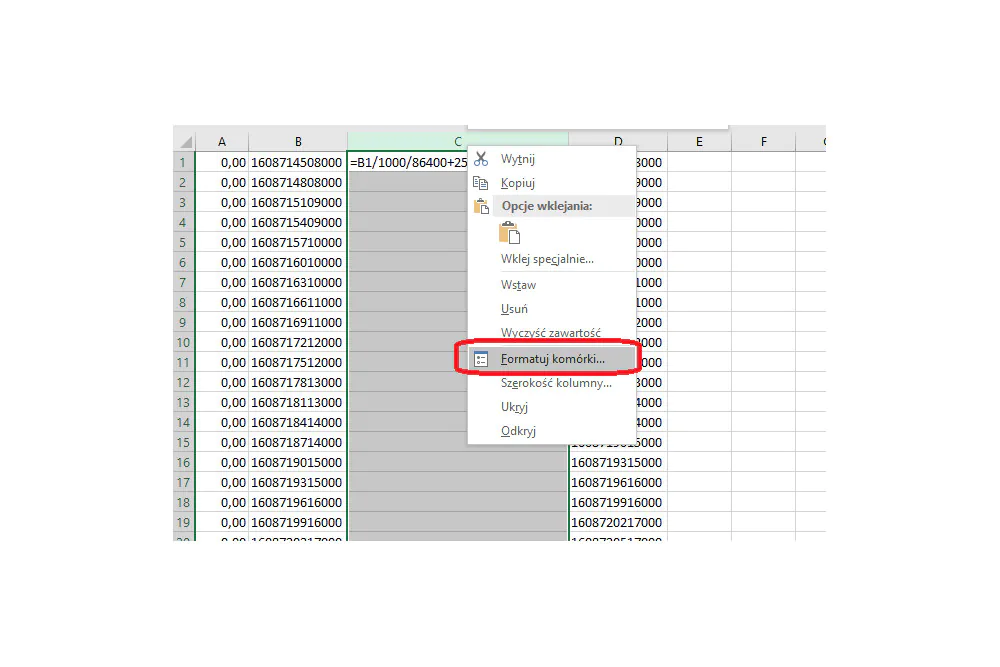Screen dimensions: 1000x667
Task: Open Wklej specjalnie... option
Action: 547,259
